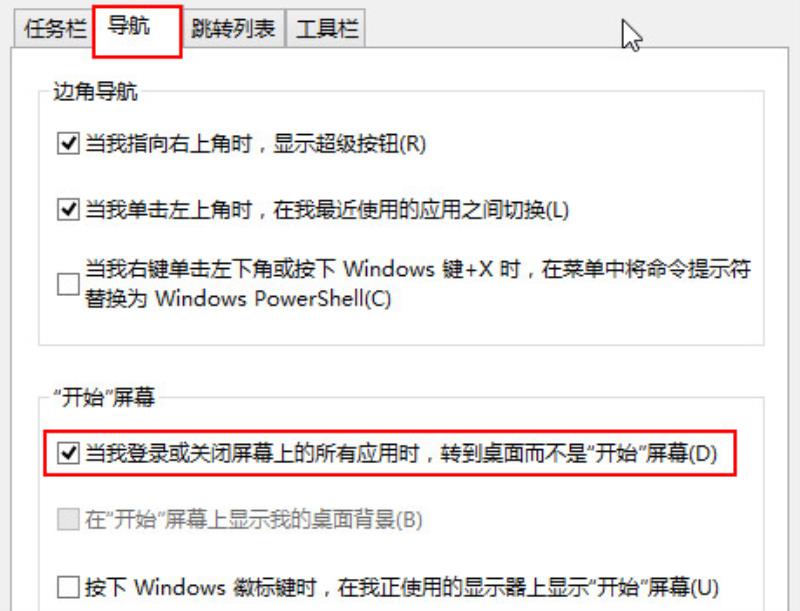800x611 pixels.
Task: Click the label text 当我单击左上角时…切换(L)
Action: (x=327, y=210)
